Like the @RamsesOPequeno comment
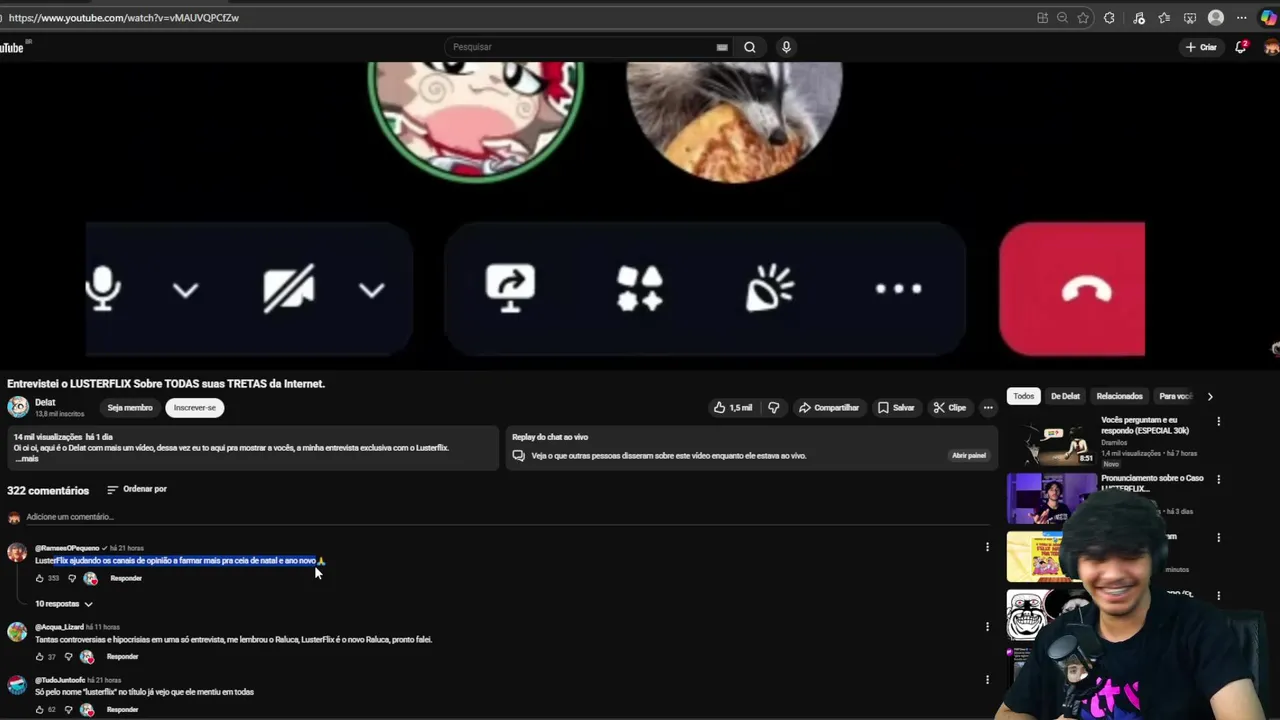1280x720 pixels. [40, 579]
